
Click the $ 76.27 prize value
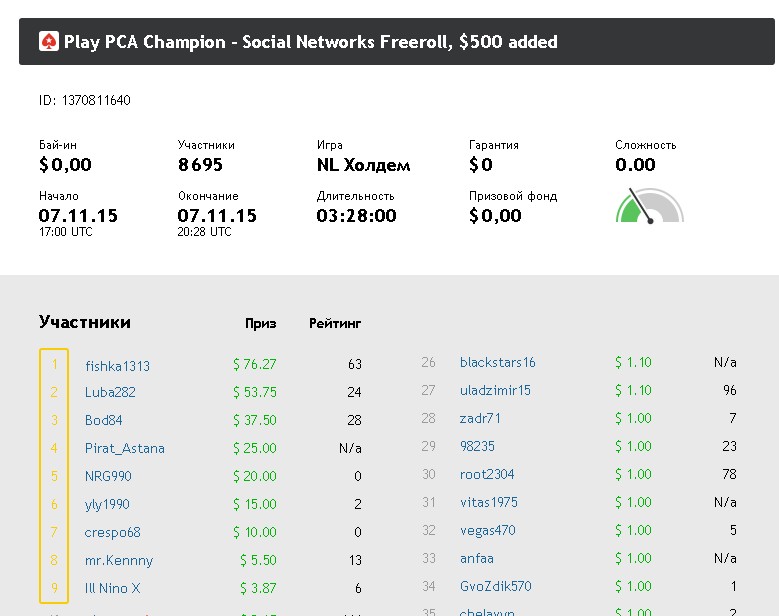pyautogui.click(x=254, y=364)
